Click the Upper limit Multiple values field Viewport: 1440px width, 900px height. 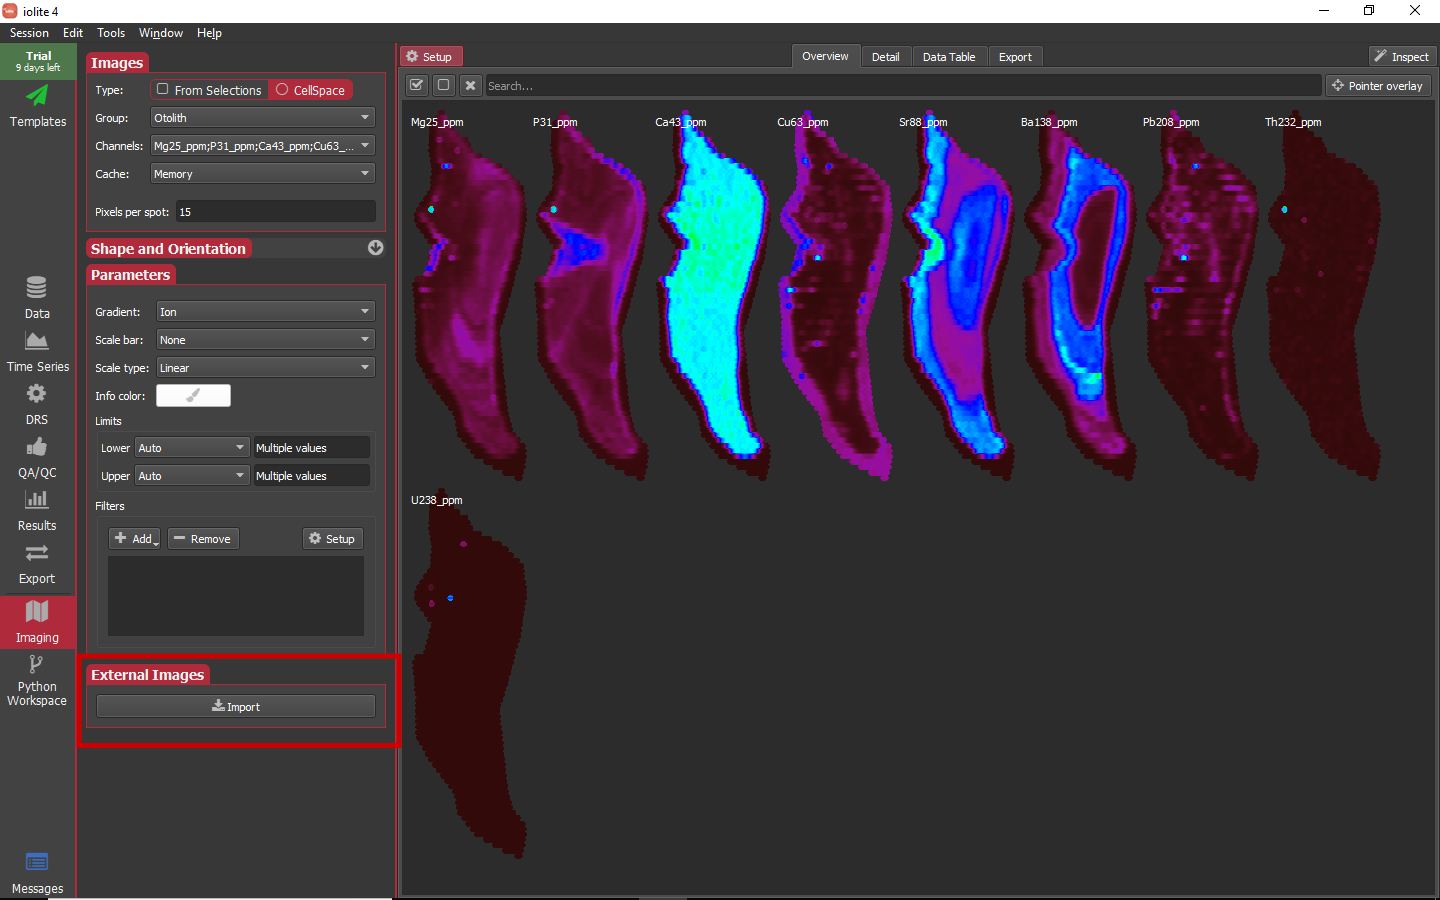click(311, 476)
